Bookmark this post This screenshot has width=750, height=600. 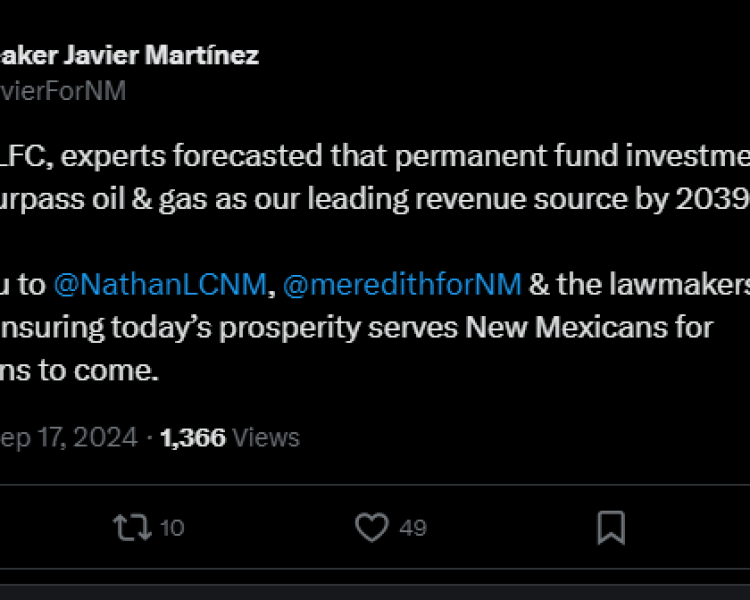(611, 527)
